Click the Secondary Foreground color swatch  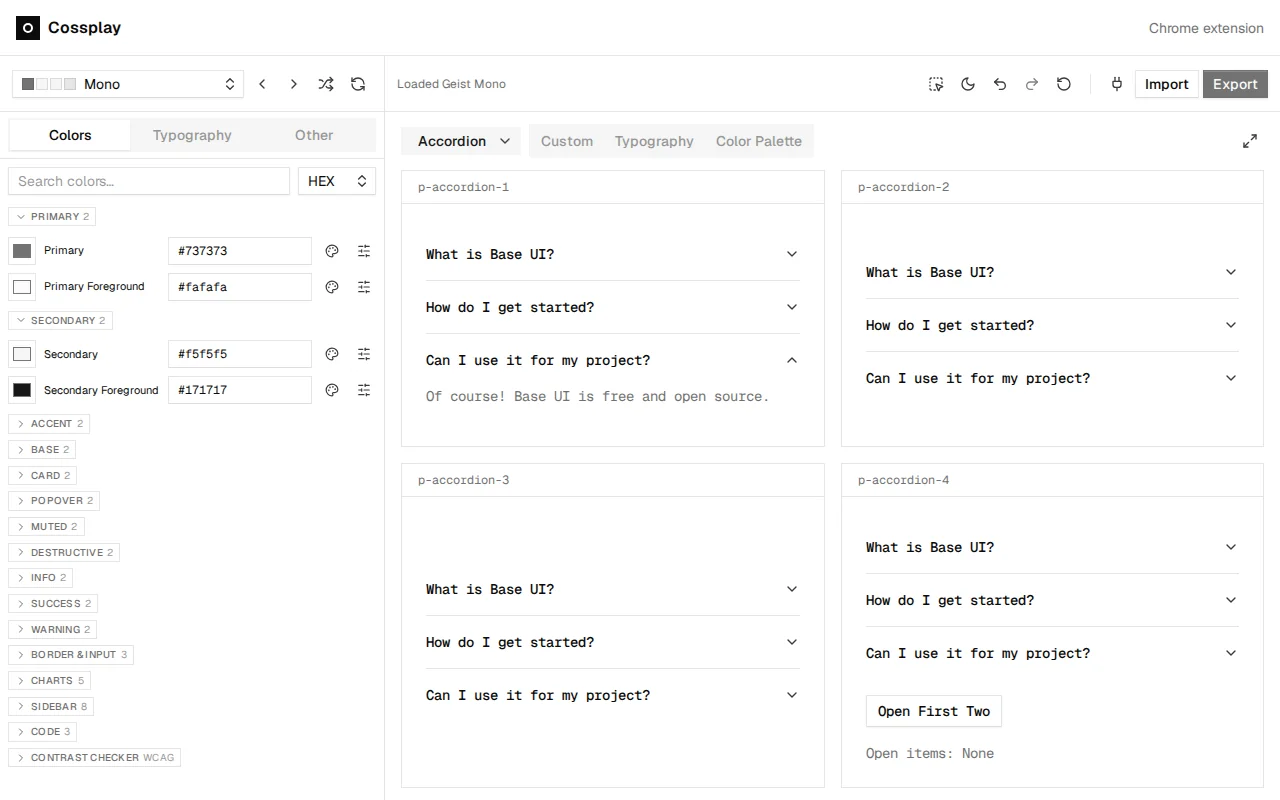click(22, 390)
